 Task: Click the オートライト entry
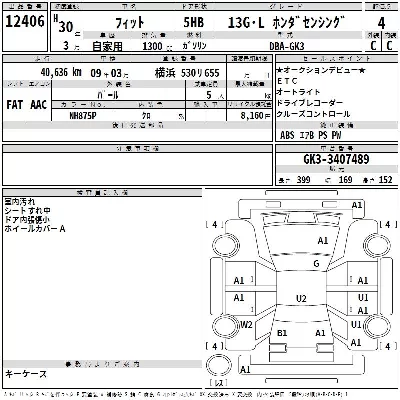tap(298, 92)
